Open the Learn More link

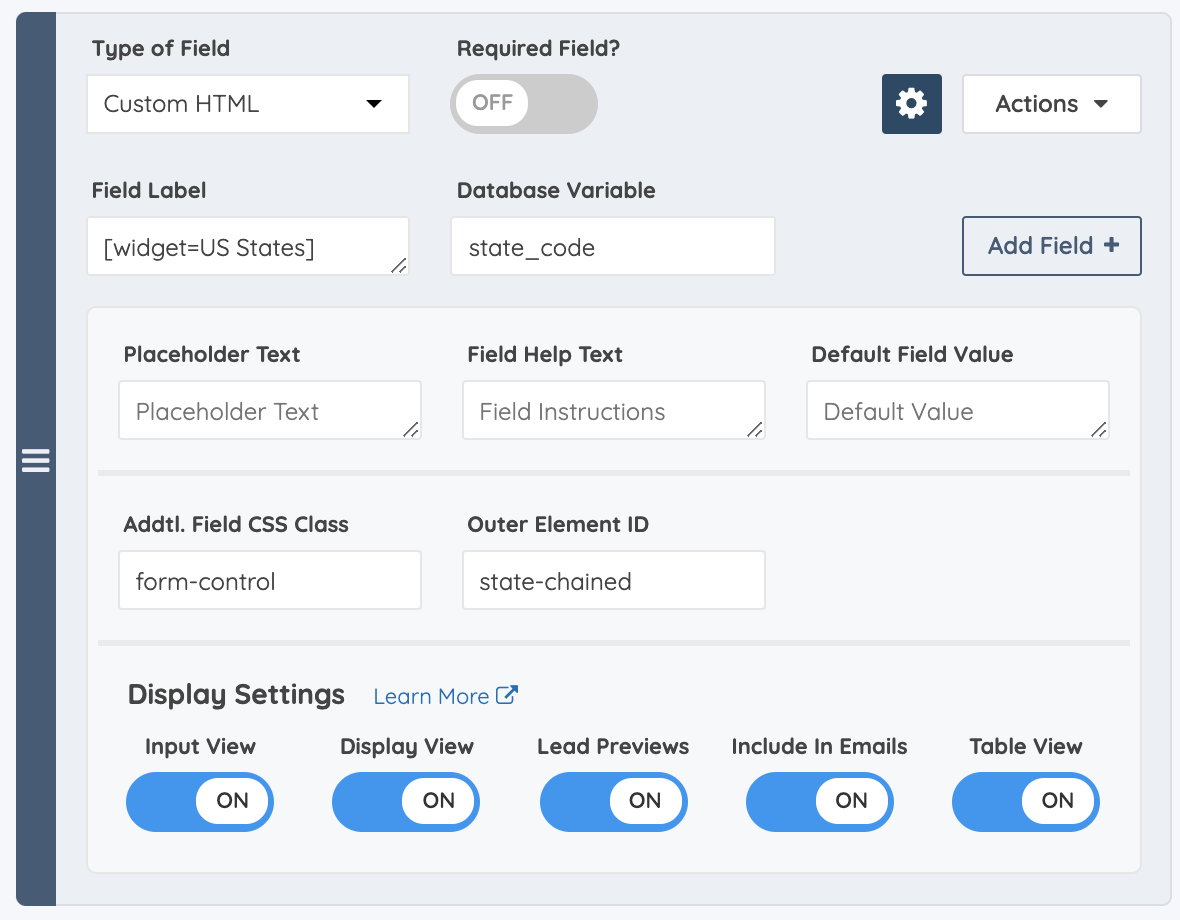tap(431, 696)
